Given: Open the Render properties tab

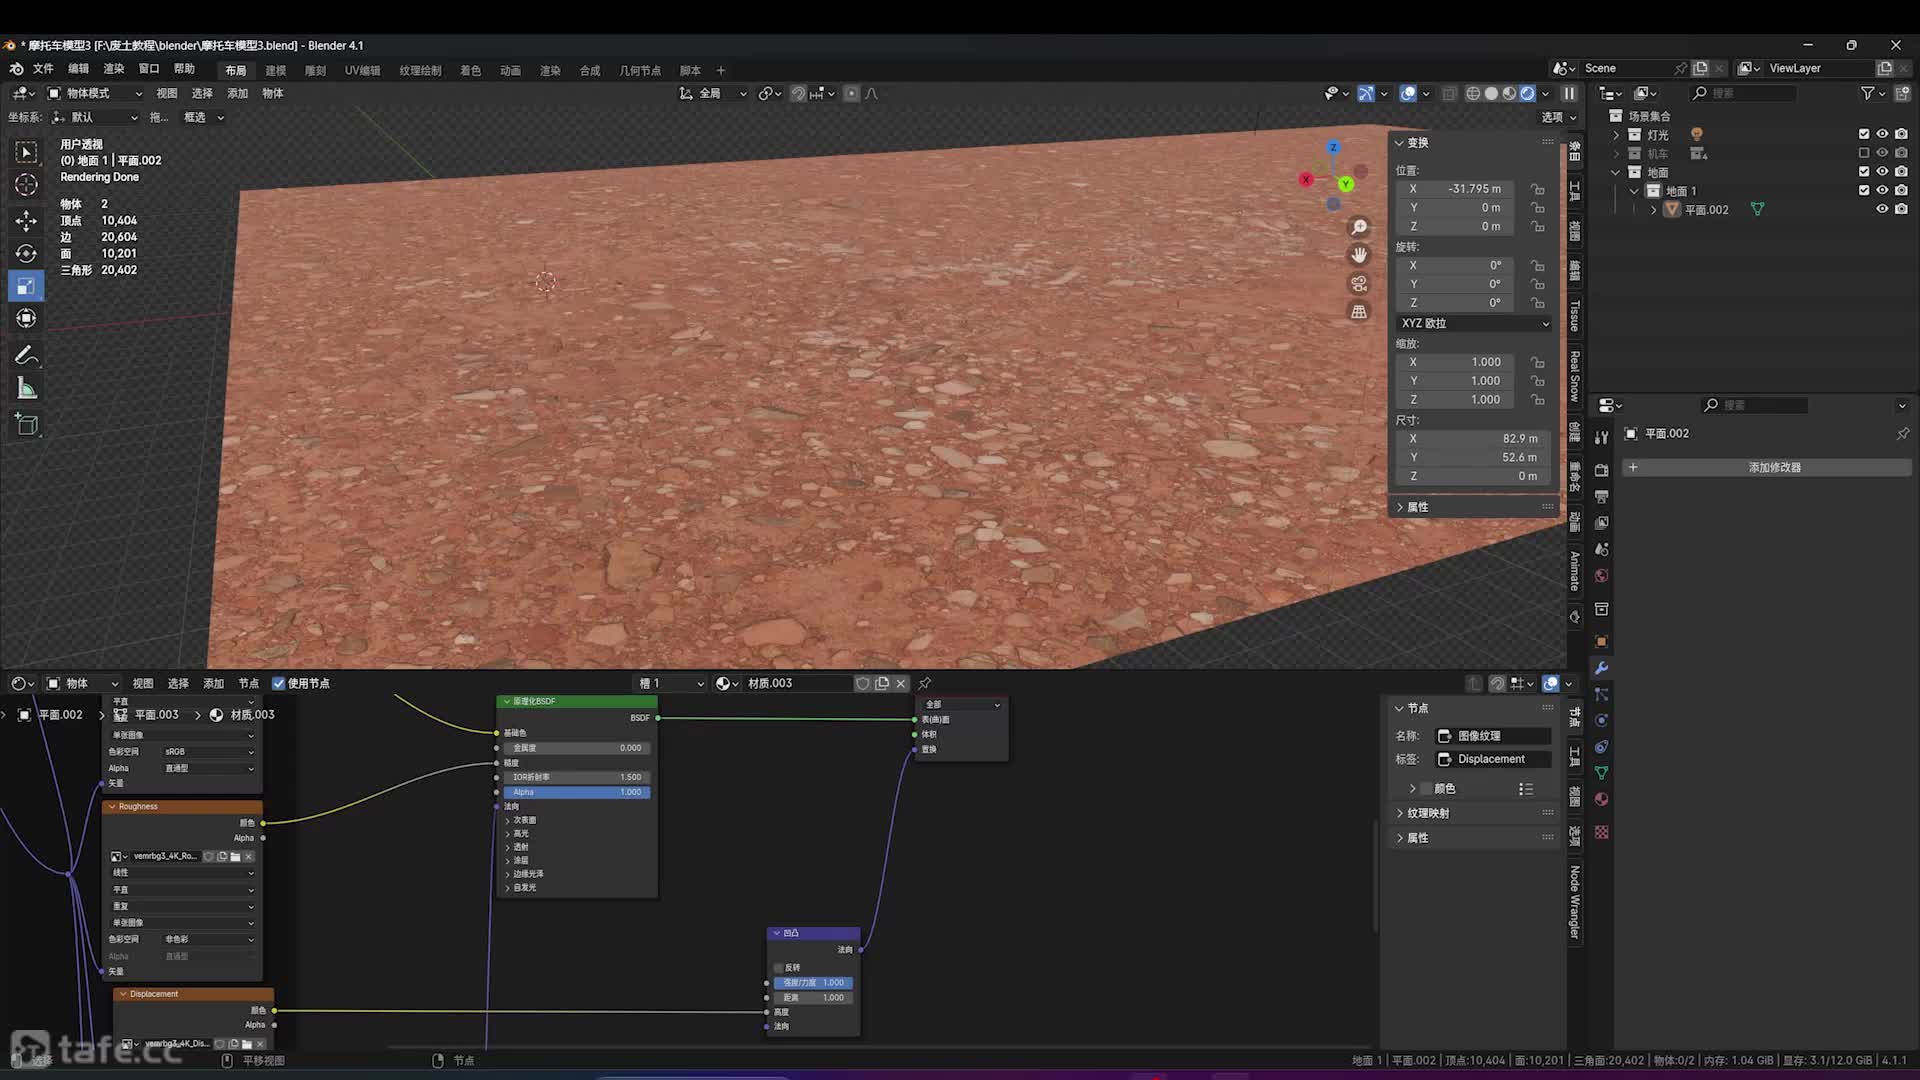Looking at the screenshot, I should (1601, 470).
